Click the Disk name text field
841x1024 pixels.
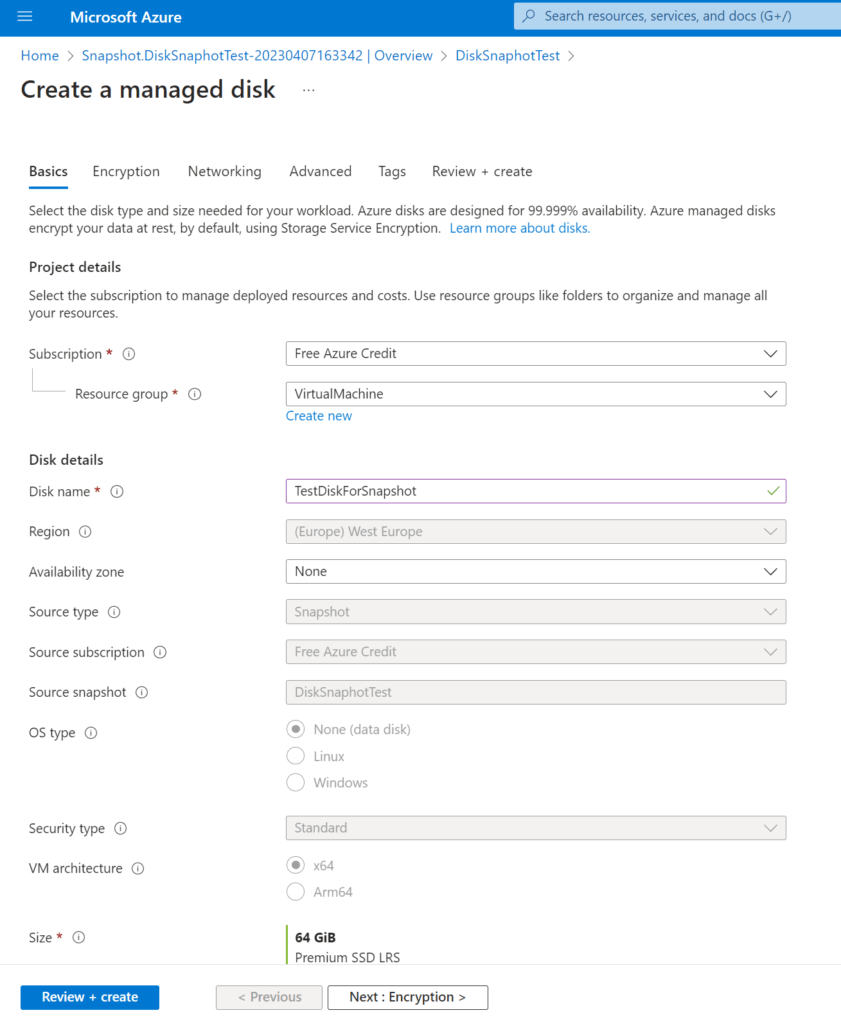[x=525, y=492]
